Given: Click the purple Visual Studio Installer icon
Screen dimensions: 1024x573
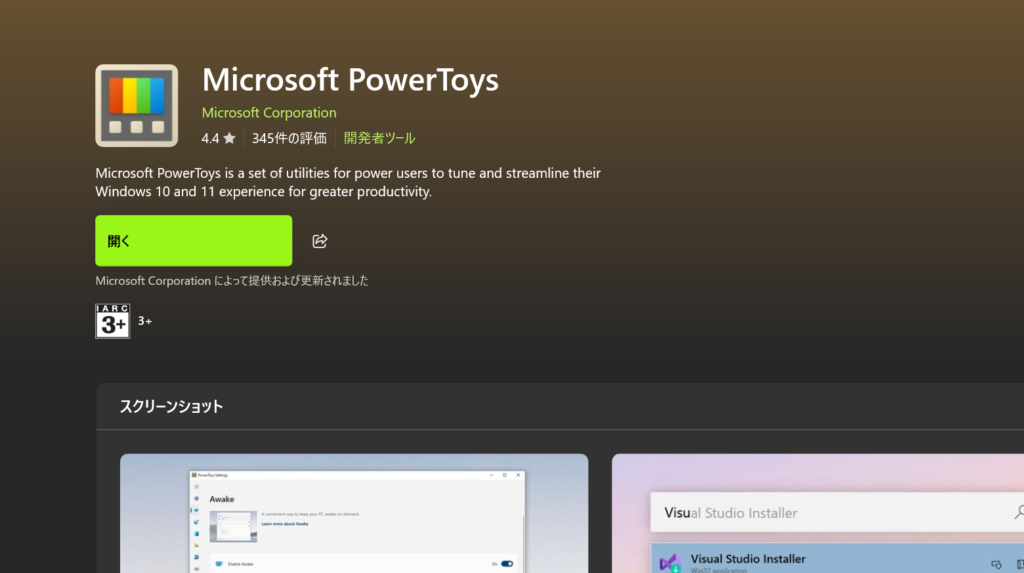Looking at the screenshot, I should click(x=669, y=562).
